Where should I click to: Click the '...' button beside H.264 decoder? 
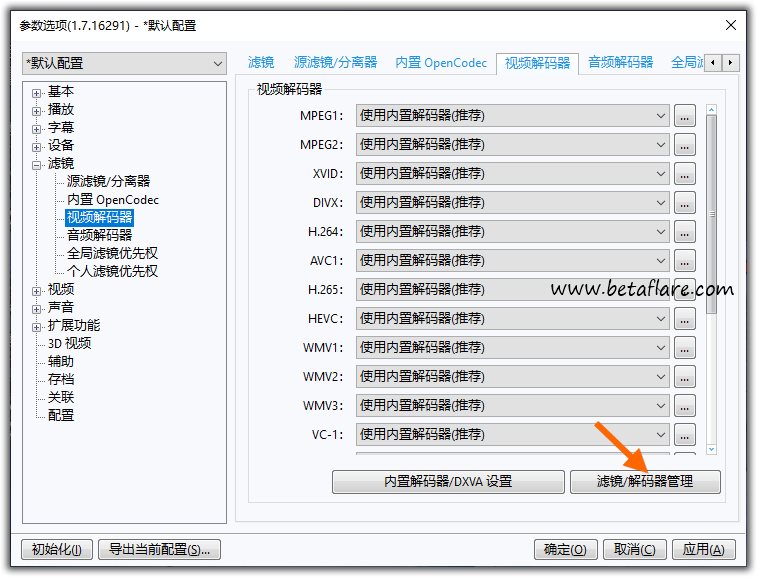(x=684, y=232)
